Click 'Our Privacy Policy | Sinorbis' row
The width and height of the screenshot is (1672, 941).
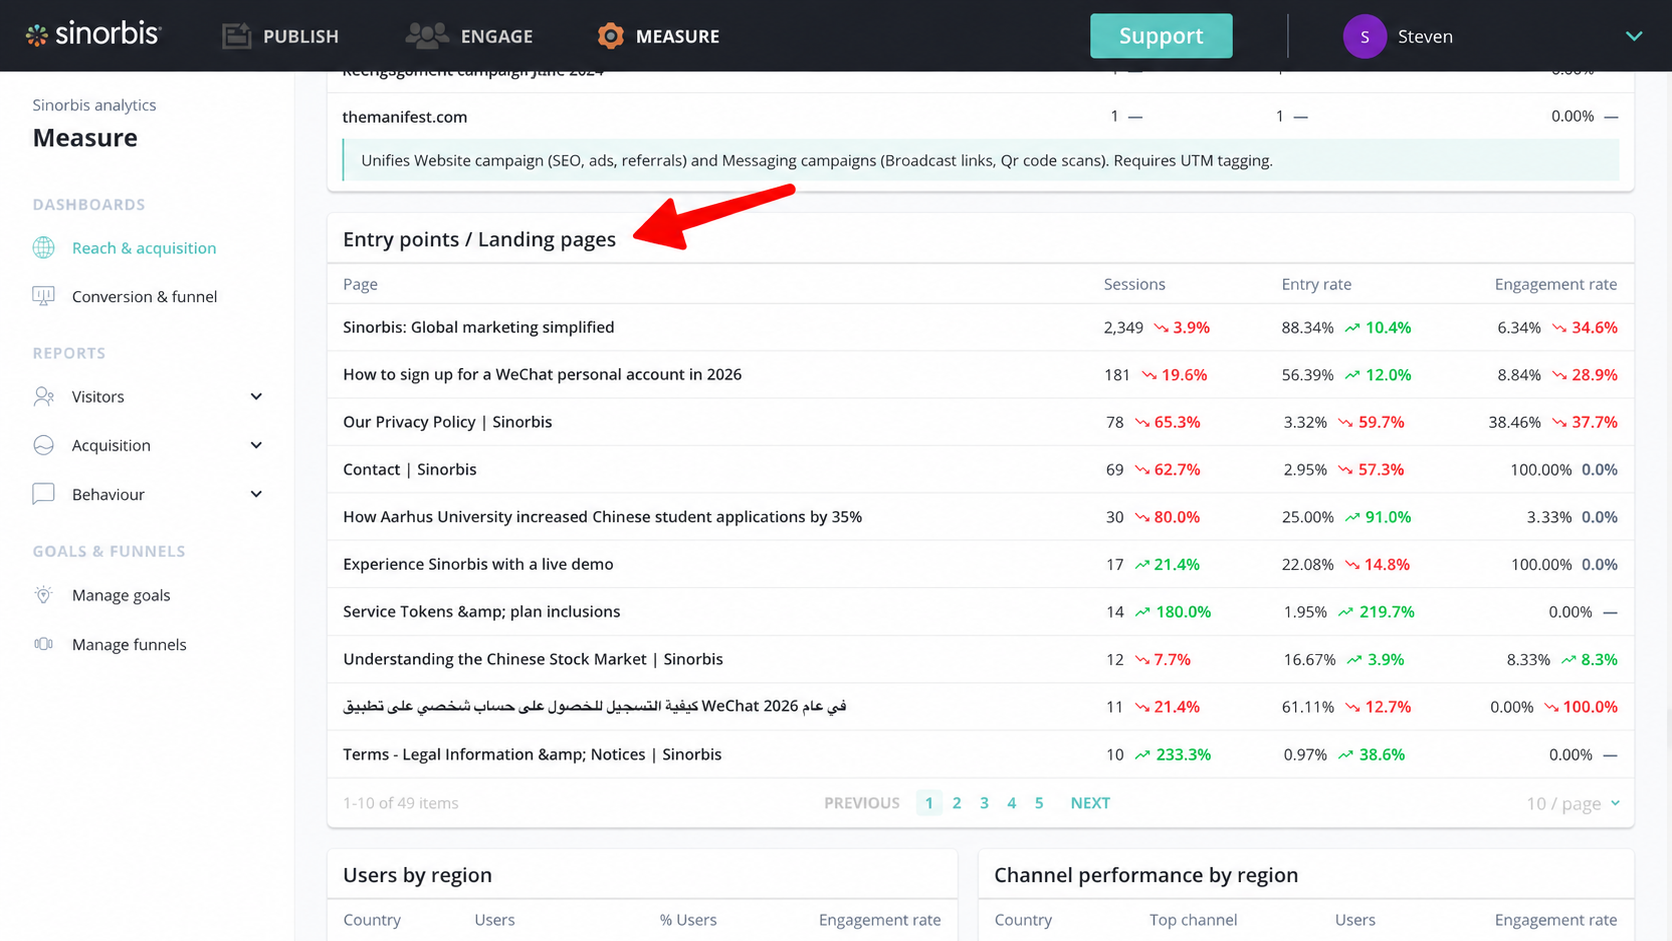(x=980, y=422)
